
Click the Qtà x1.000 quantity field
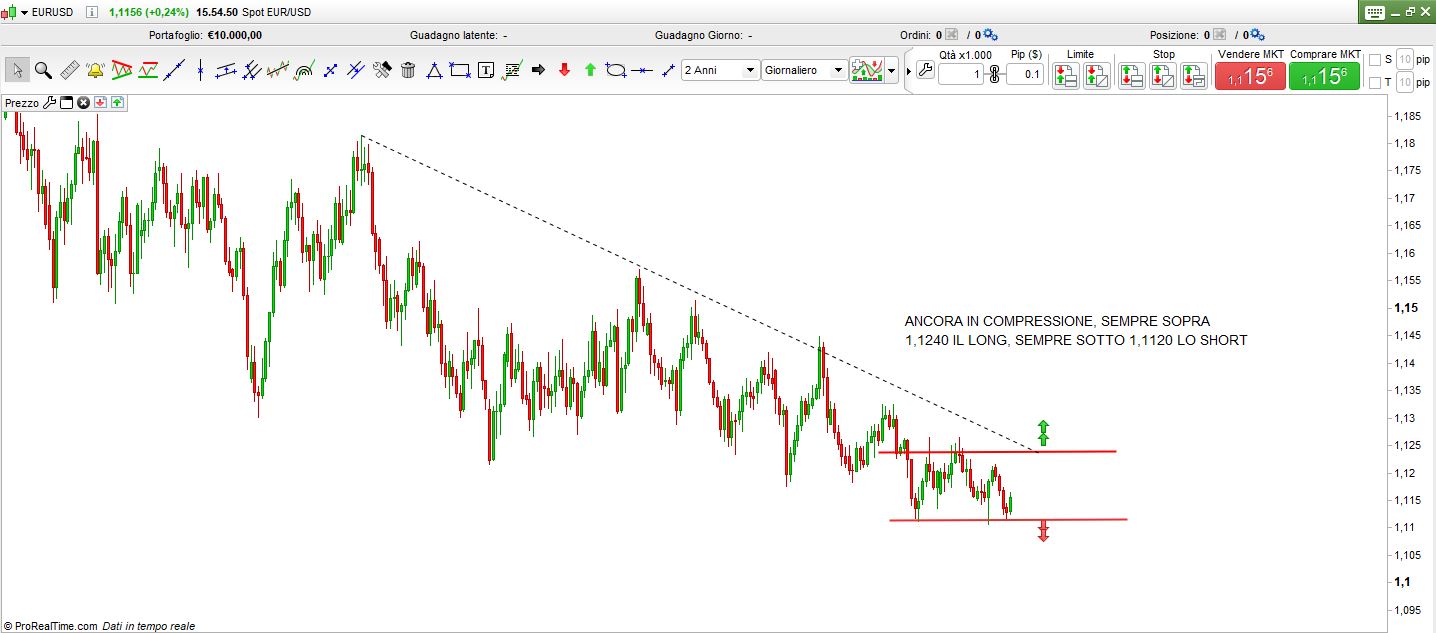pos(960,74)
